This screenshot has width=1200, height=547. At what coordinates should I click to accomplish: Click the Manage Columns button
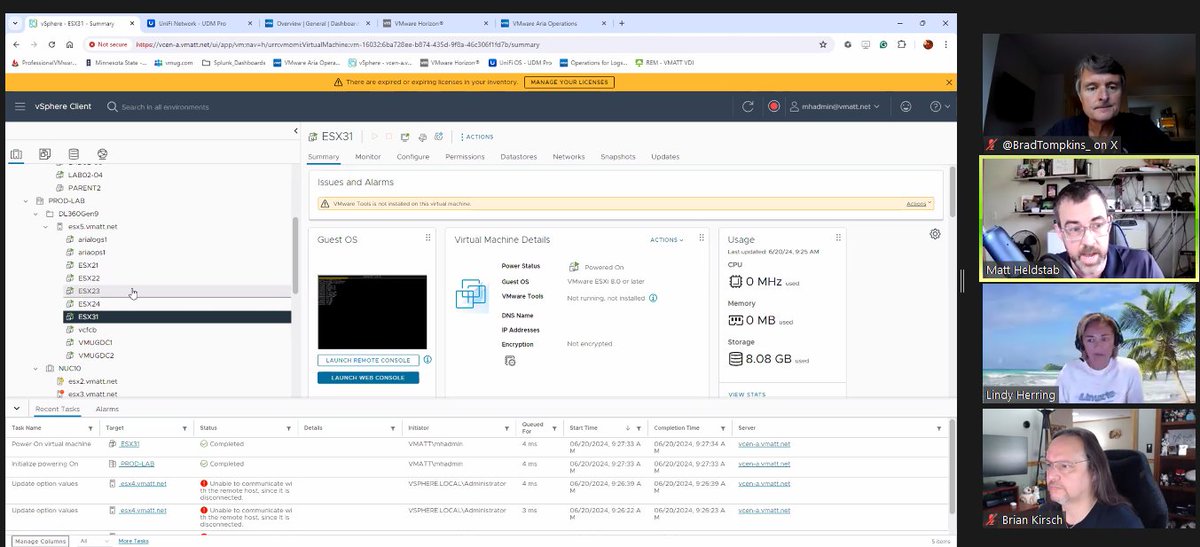coord(41,541)
